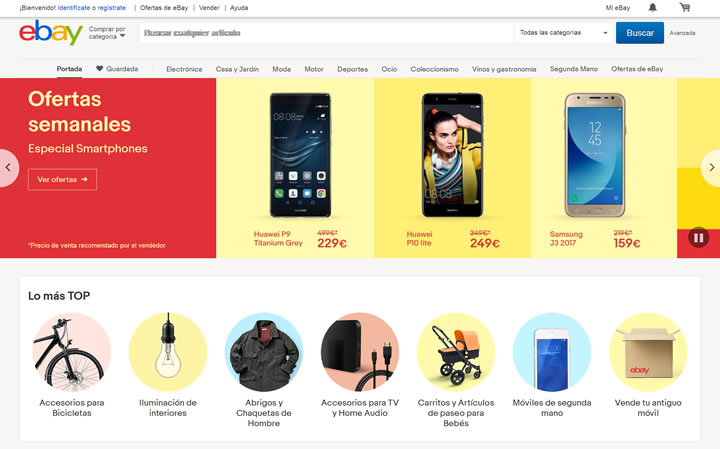The image size is (720, 449).
Task: Click the eBay logo
Action: pyautogui.click(x=51, y=32)
